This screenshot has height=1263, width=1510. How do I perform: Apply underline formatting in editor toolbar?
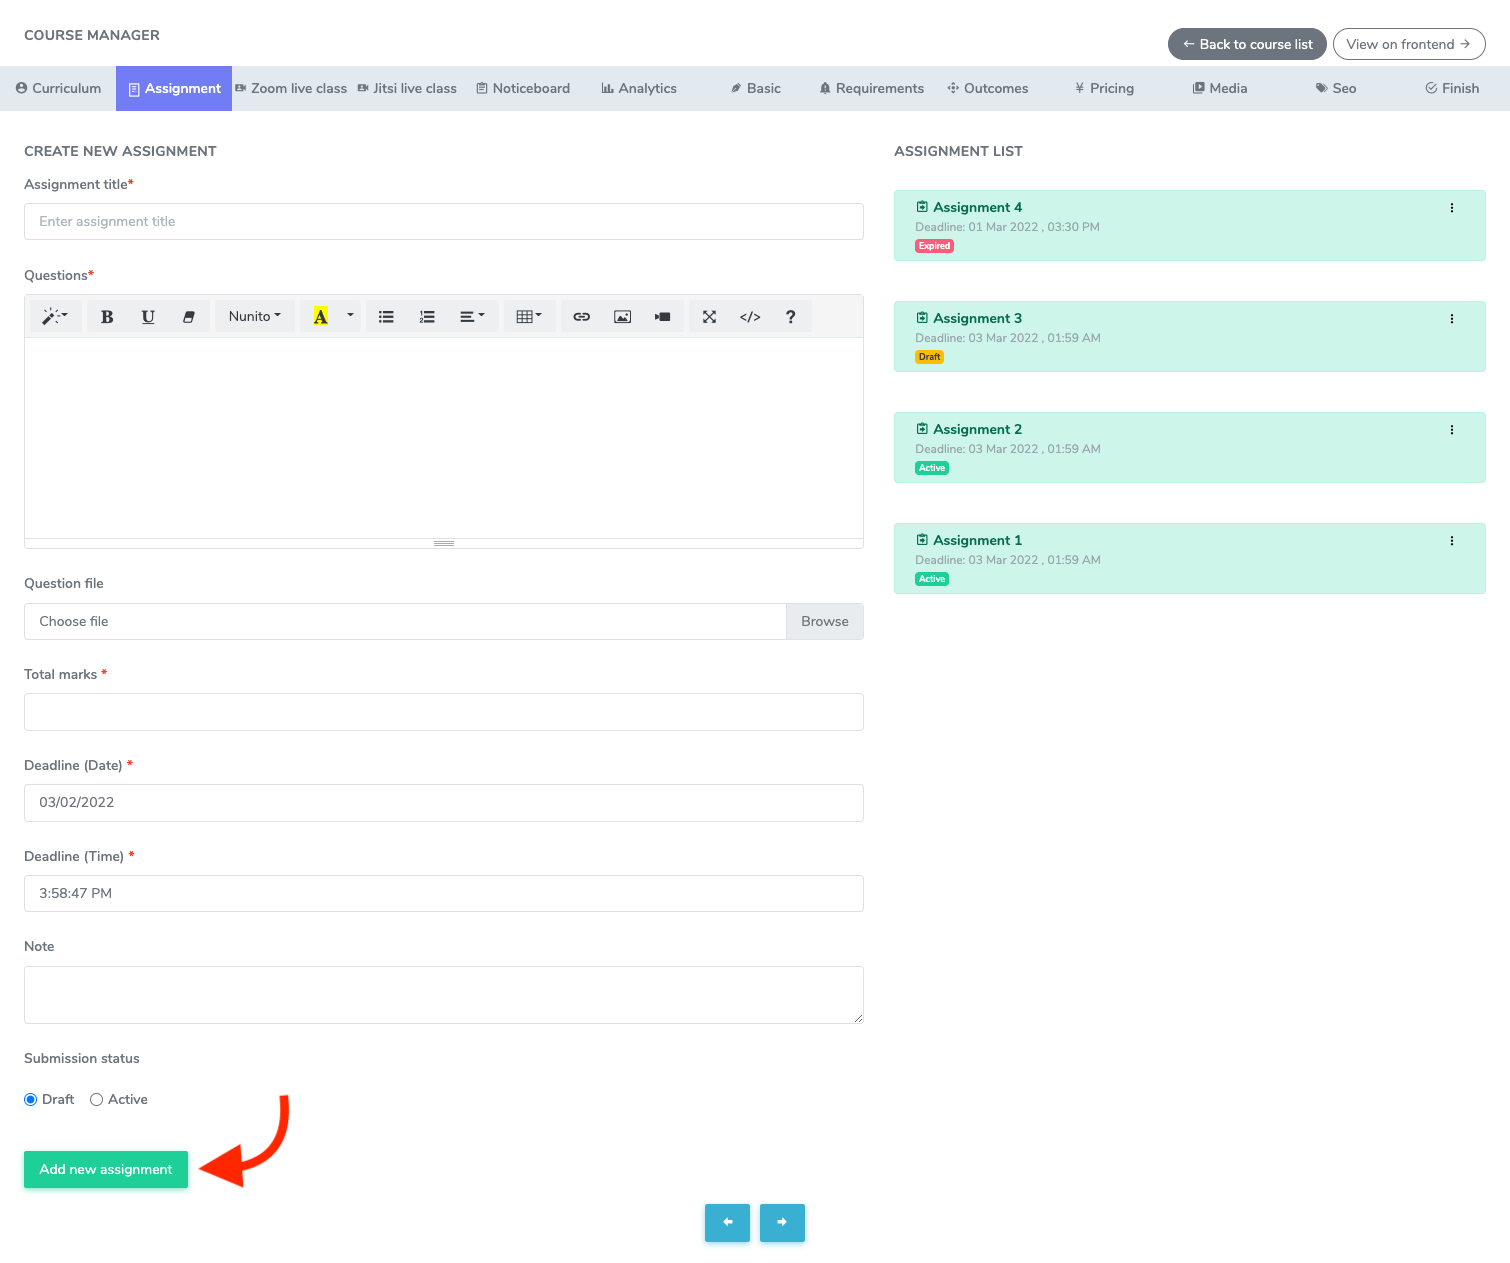148,317
